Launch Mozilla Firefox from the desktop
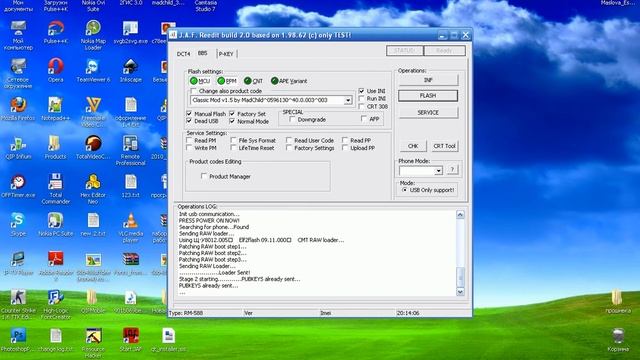 click(x=18, y=105)
